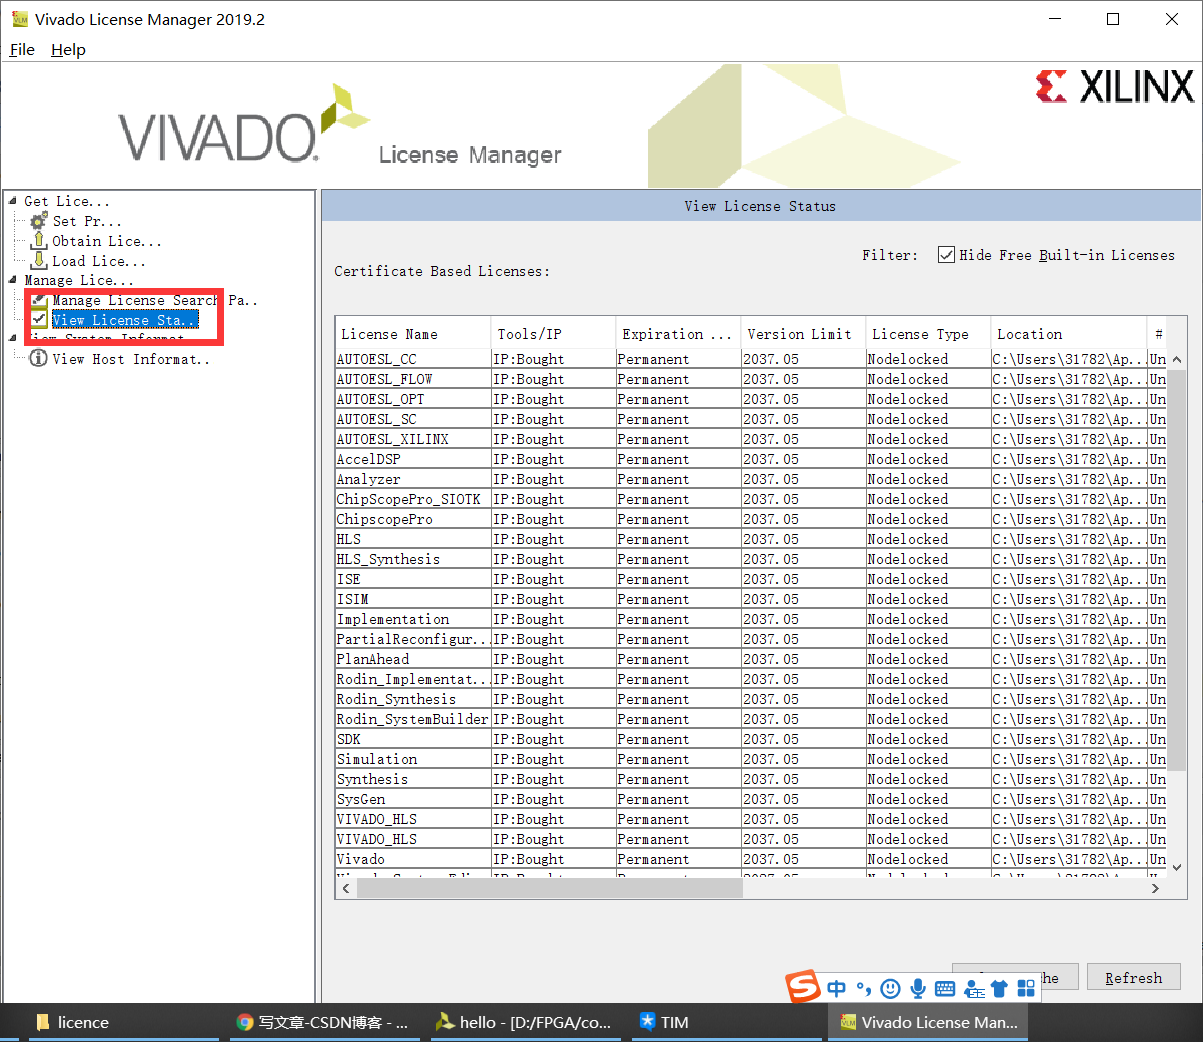
Task: Click the table vertical scrollbar up arrow
Action: click(x=1176, y=359)
